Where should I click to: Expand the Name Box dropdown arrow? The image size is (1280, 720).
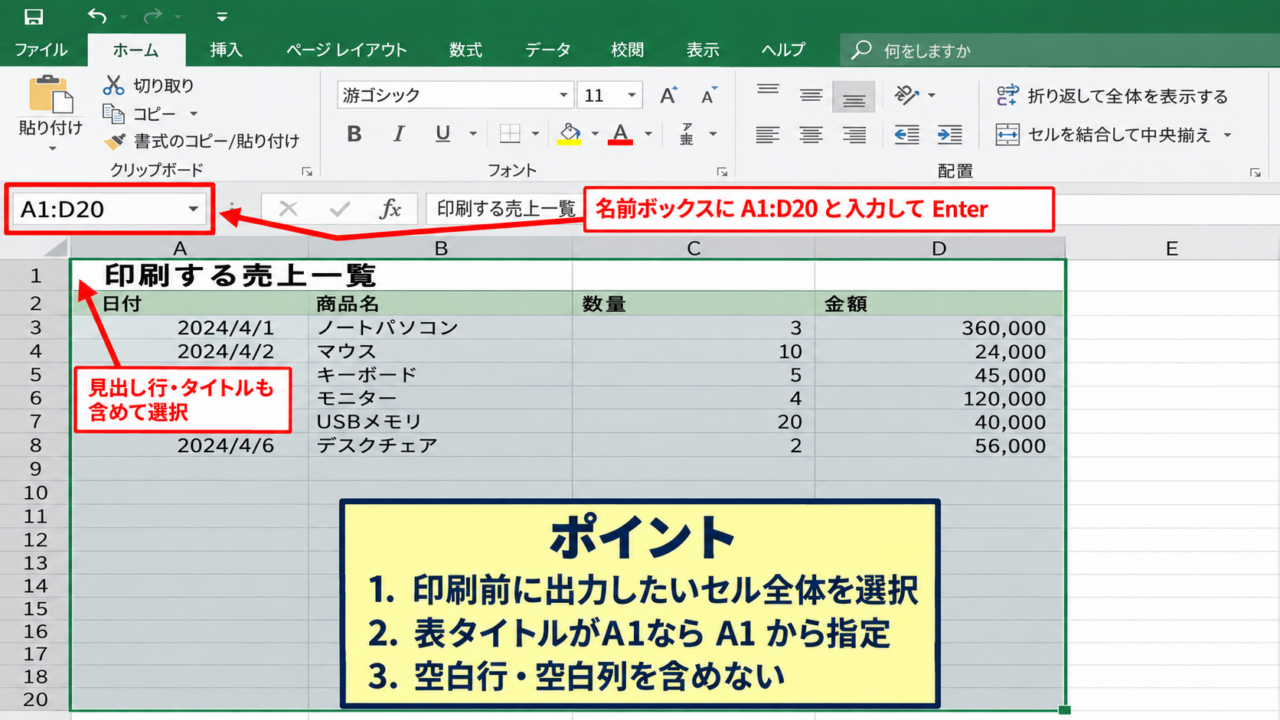coord(193,209)
